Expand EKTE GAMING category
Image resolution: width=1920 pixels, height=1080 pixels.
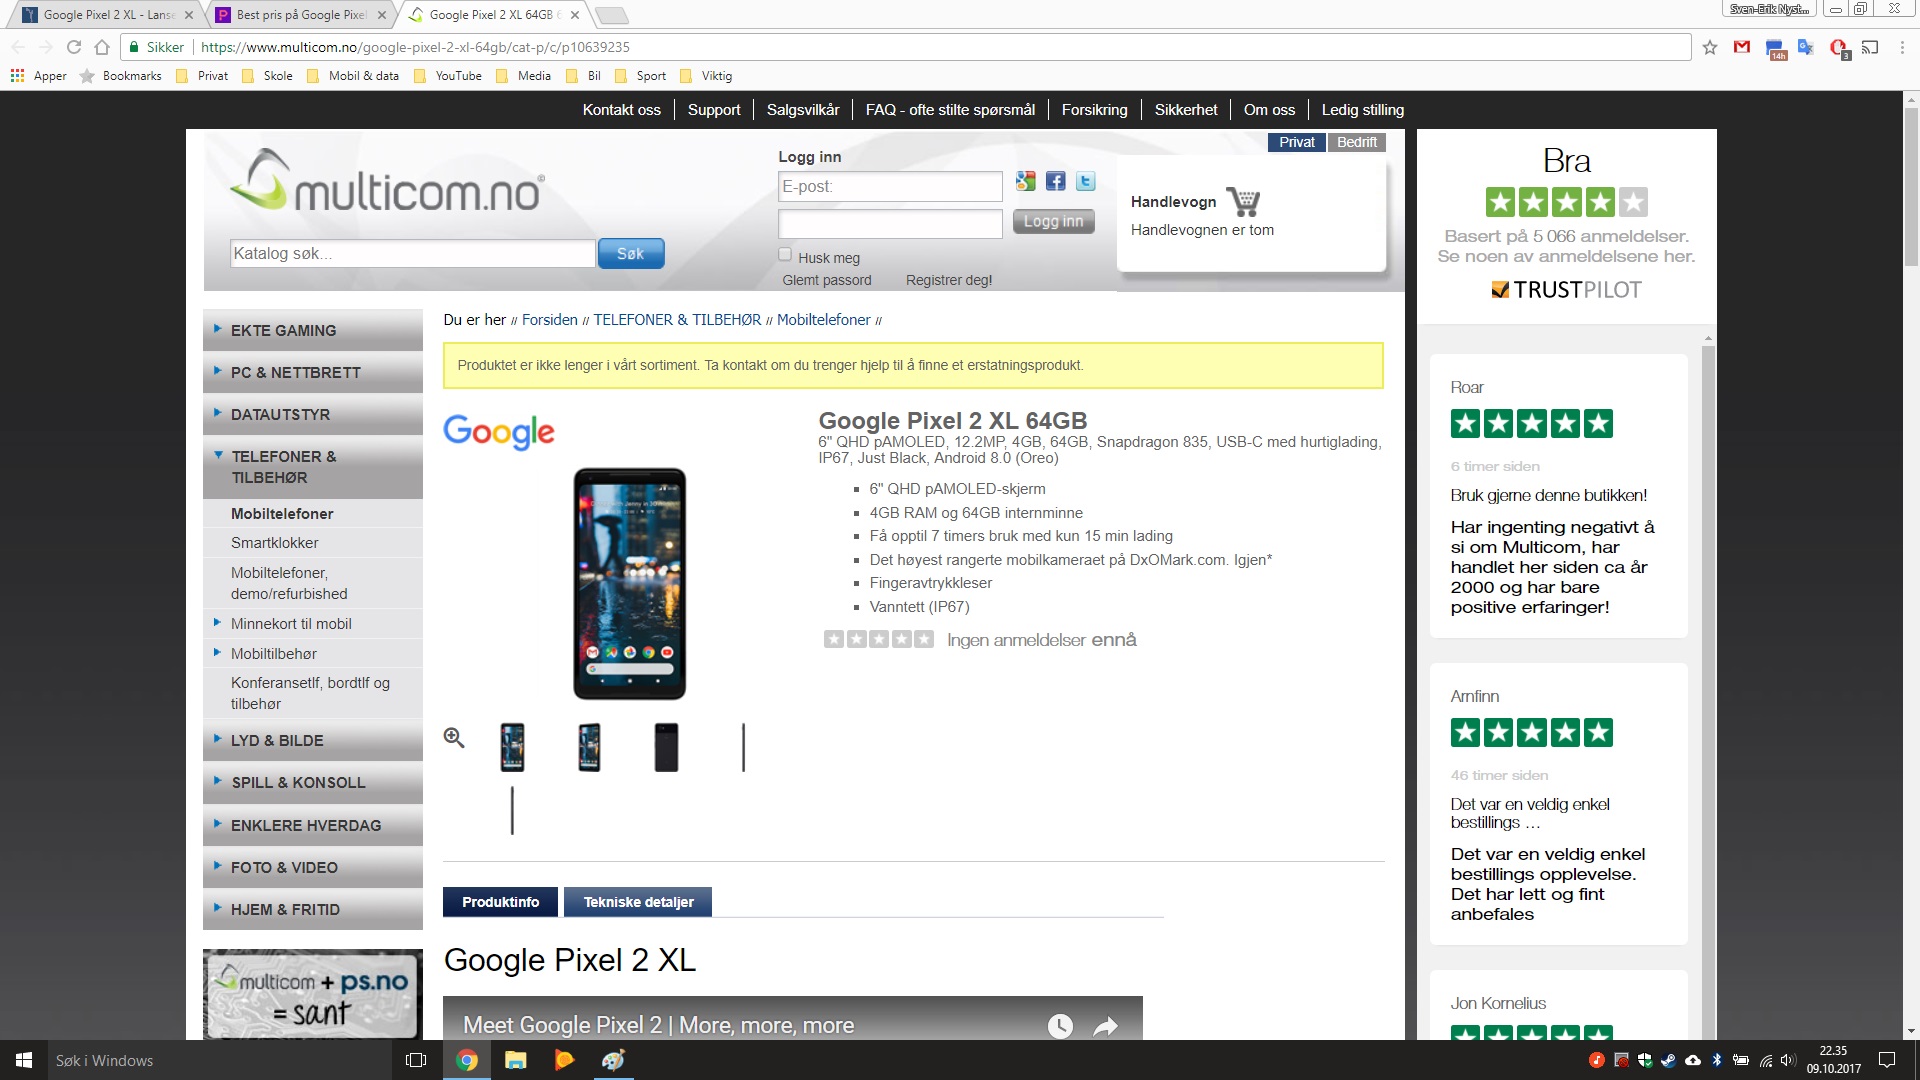click(x=313, y=330)
